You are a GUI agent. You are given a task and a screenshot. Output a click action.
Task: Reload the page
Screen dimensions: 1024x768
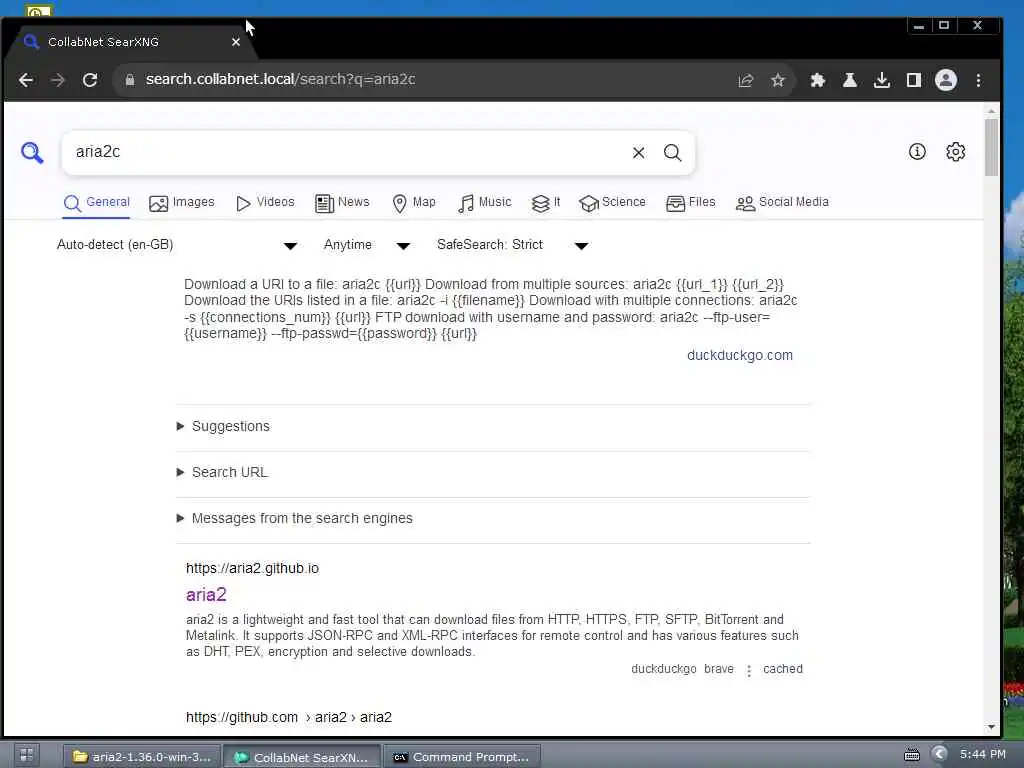click(90, 80)
